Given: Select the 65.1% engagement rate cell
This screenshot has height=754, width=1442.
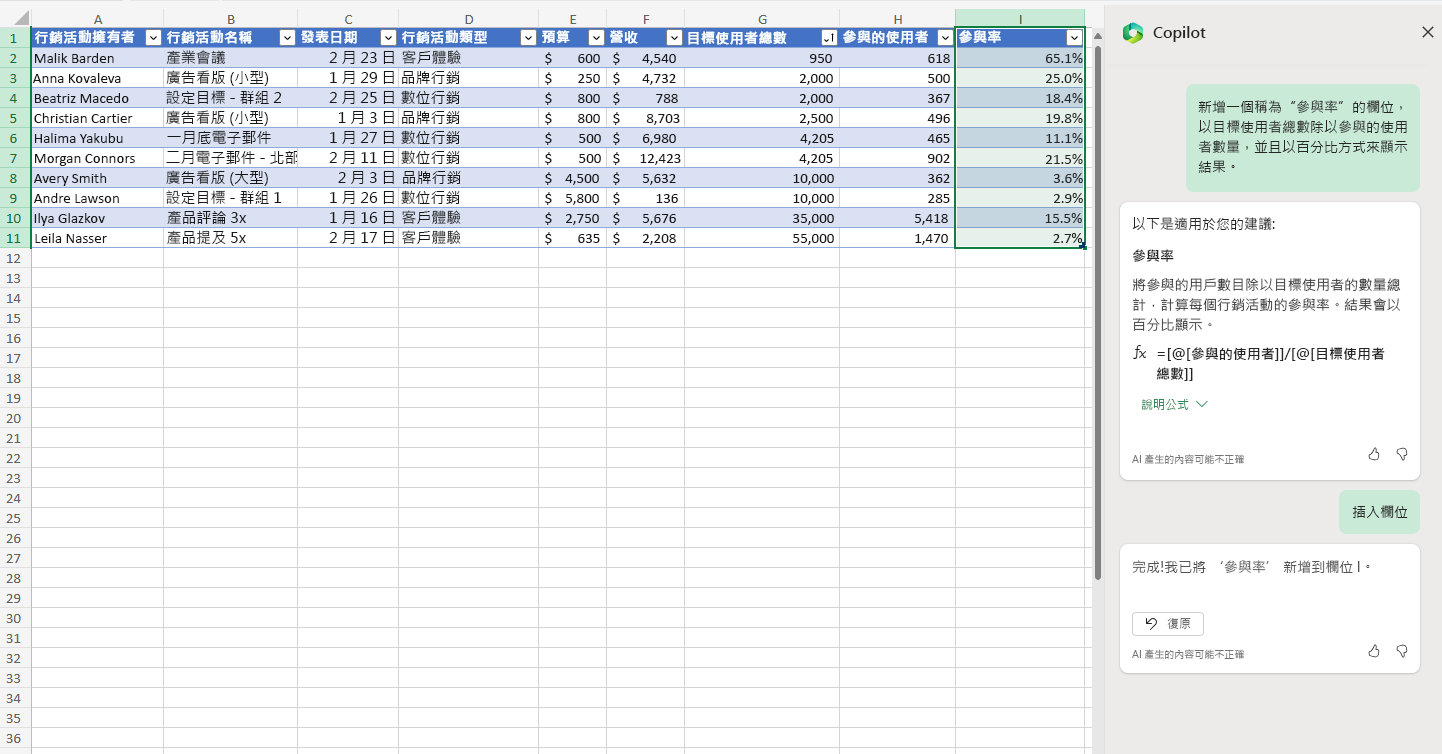Looking at the screenshot, I should 1020,58.
